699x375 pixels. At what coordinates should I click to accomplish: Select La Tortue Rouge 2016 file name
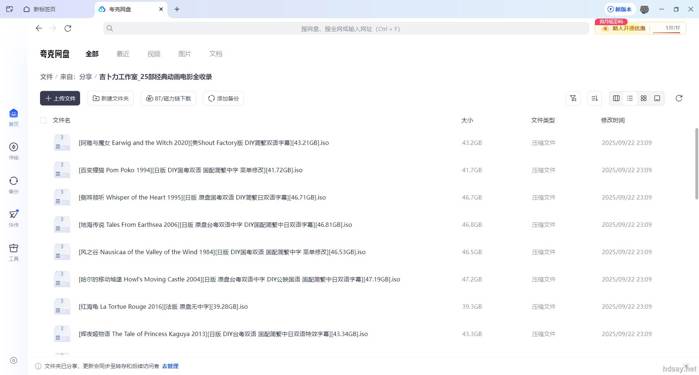click(x=163, y=306)
